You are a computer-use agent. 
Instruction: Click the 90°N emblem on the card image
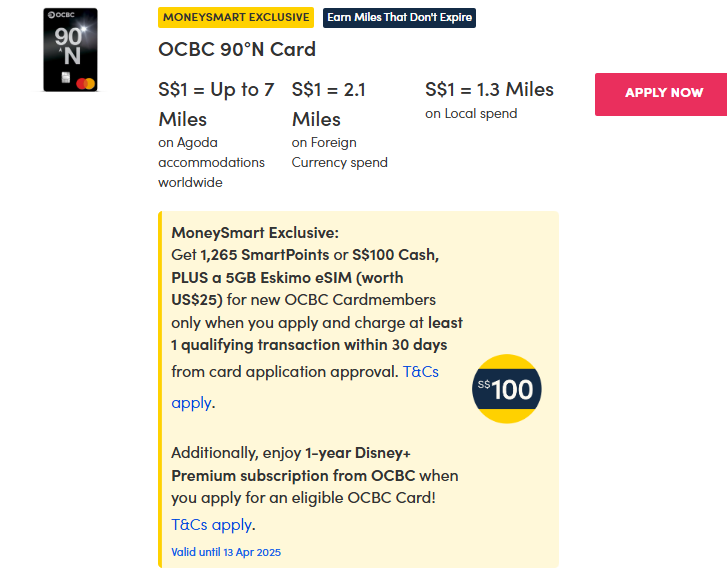point(70,45)
